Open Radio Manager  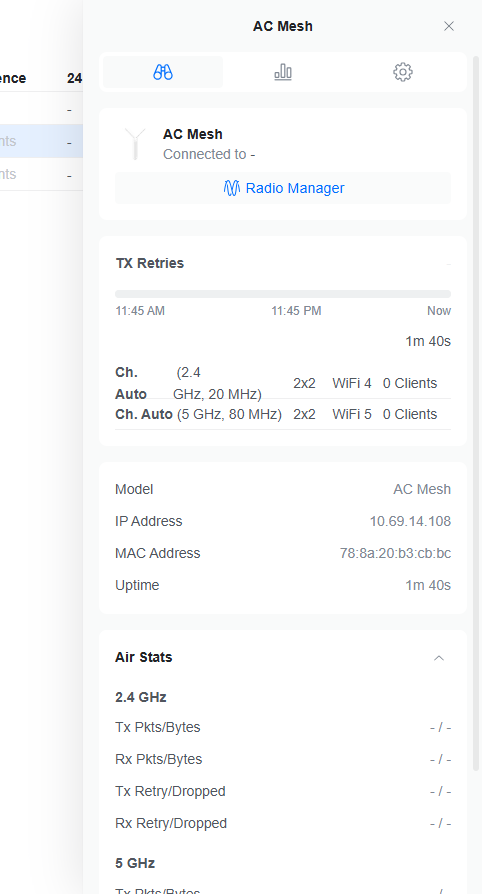(283, 188)
